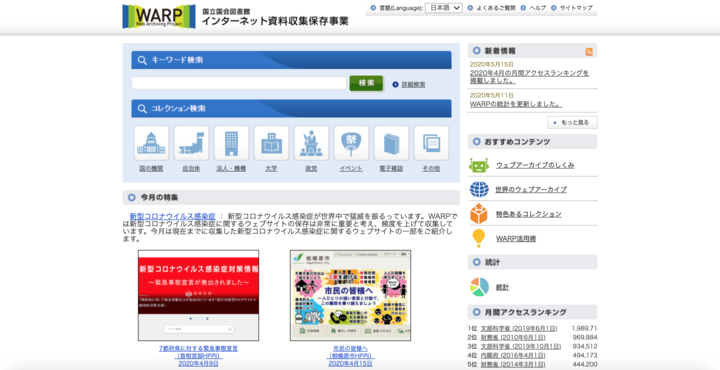Screen dimensions: 720x370
Task: Click the orange RSS feed icon
Action: coord(589,52)
